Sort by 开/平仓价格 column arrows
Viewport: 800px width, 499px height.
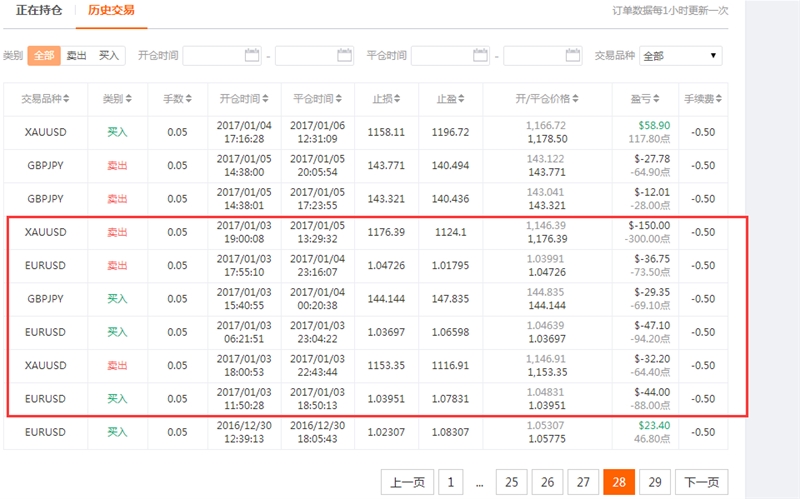pyautogui.click(x=576, y=98)
